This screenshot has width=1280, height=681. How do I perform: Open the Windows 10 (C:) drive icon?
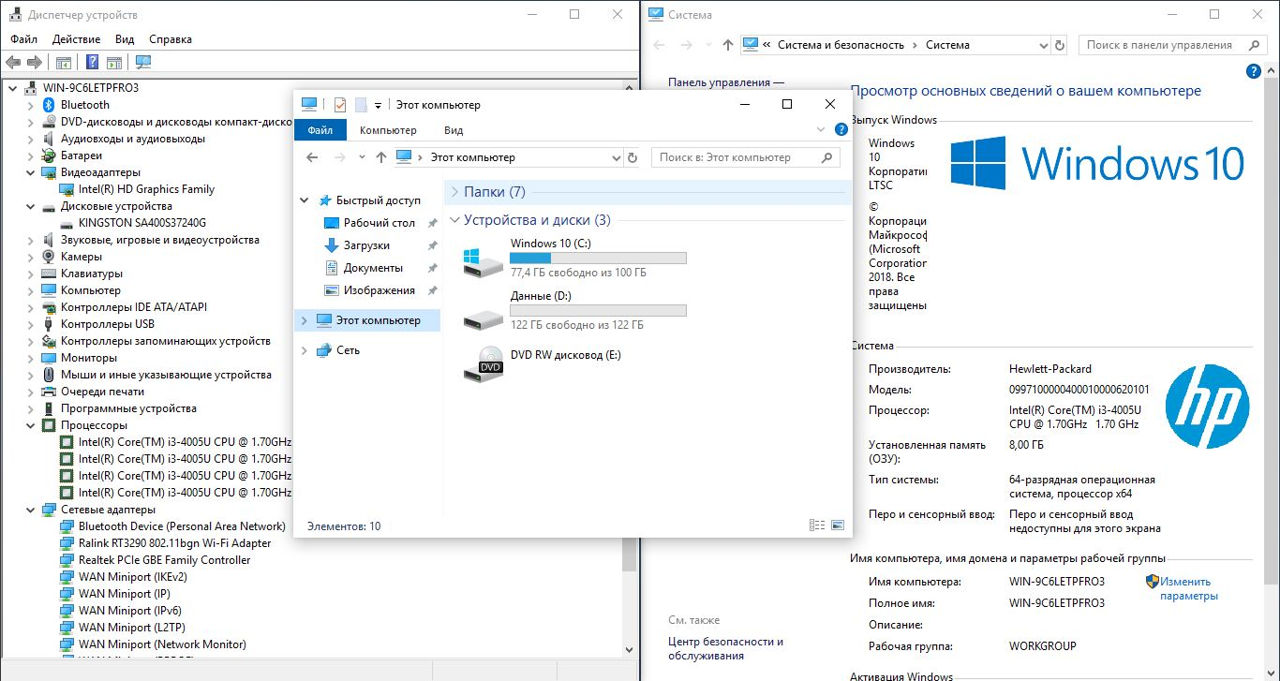(x=484, y=262)
